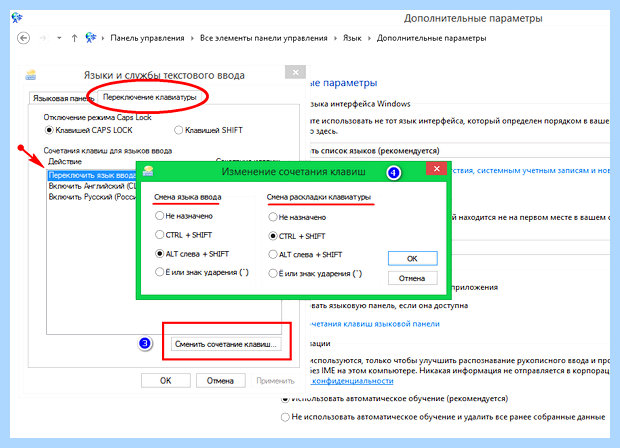Image resolution: width=620 pixels, height=448 pixels.
Task: Select Клавишей SHIFT radio option
Action: coord(208,130)
